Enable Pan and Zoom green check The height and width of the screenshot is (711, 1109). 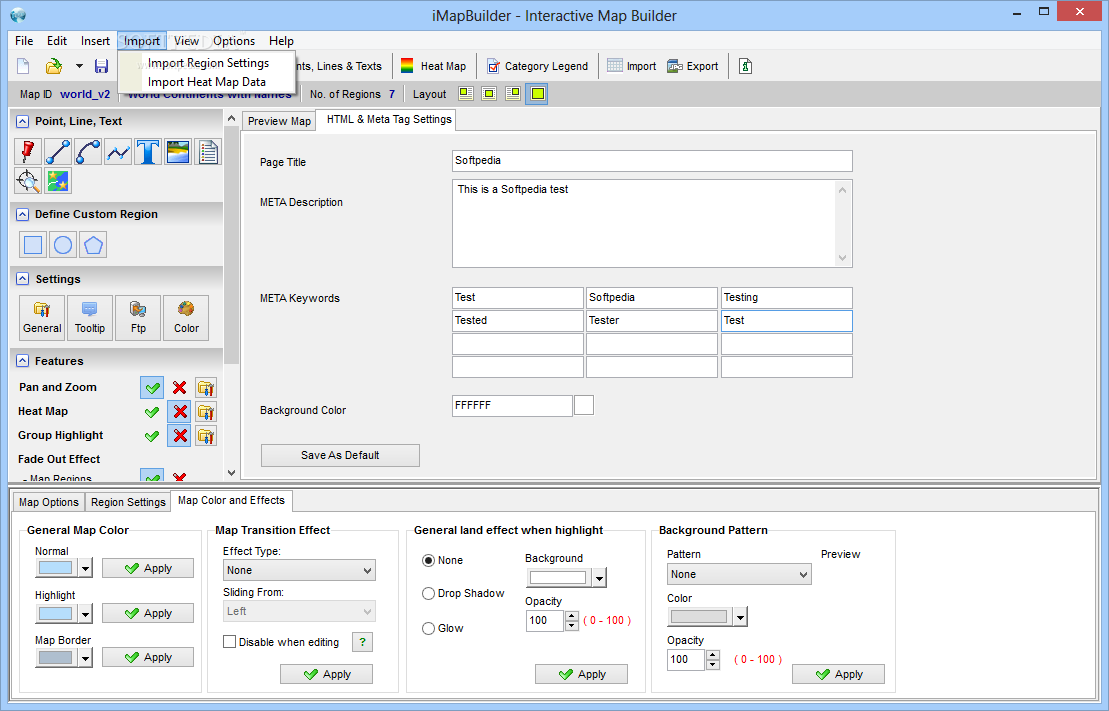tap(152, 388)
